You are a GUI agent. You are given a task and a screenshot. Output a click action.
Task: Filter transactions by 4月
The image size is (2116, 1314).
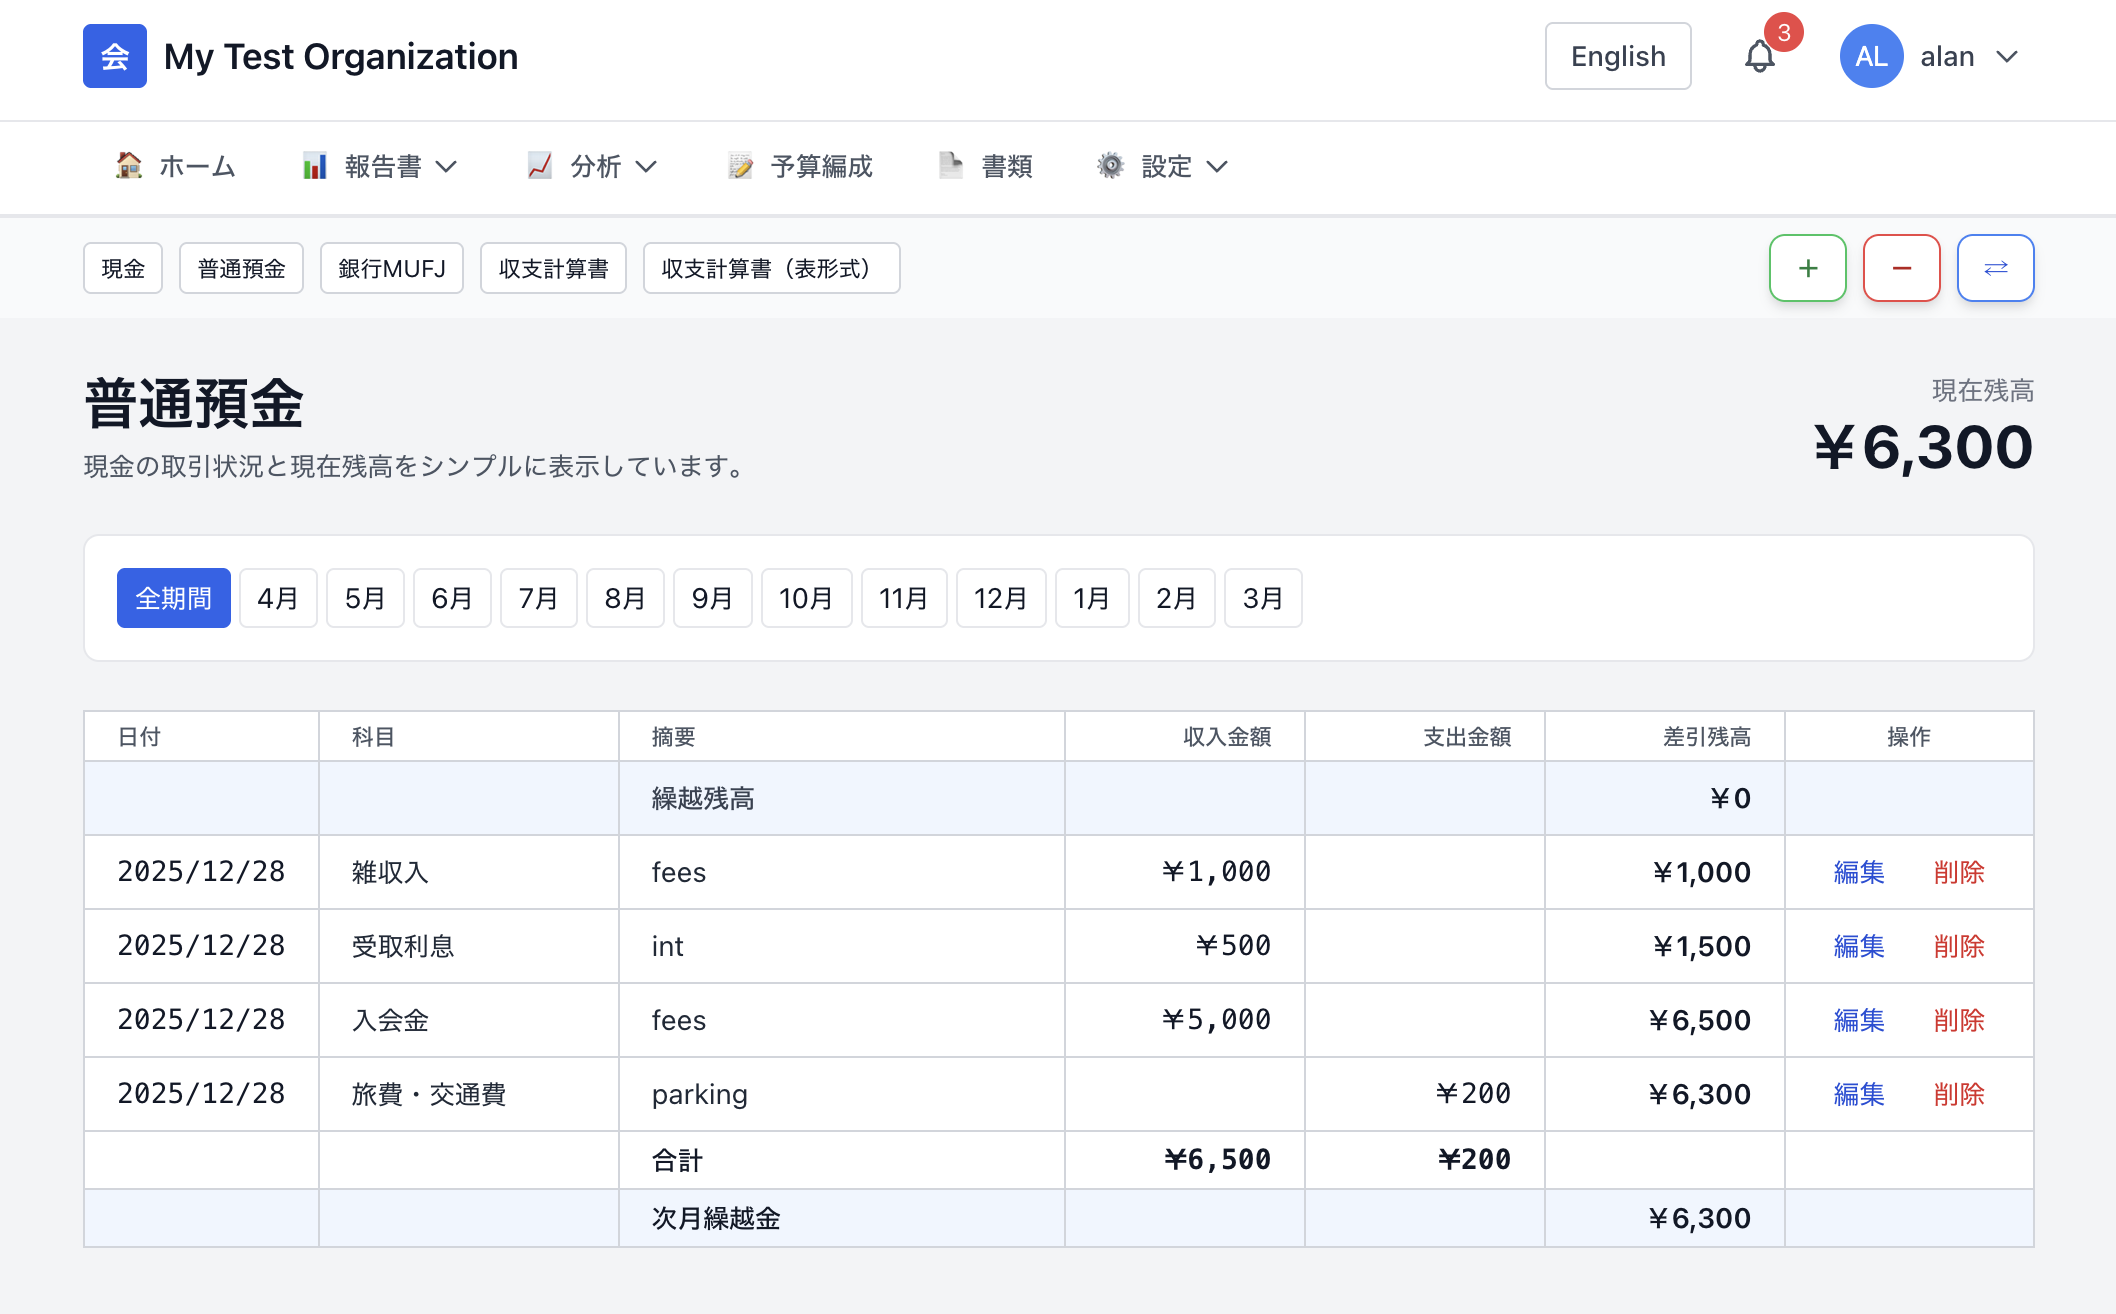278,598
